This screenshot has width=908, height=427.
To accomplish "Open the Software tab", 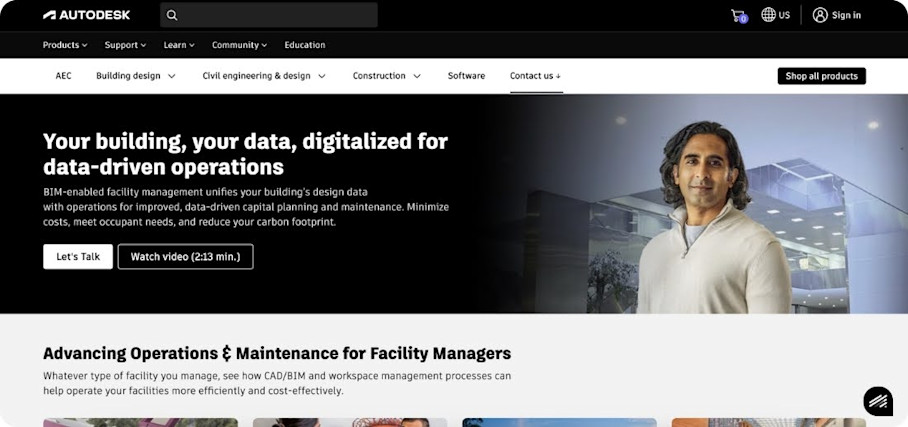I will pyautogui.click(x=466, y=76).
